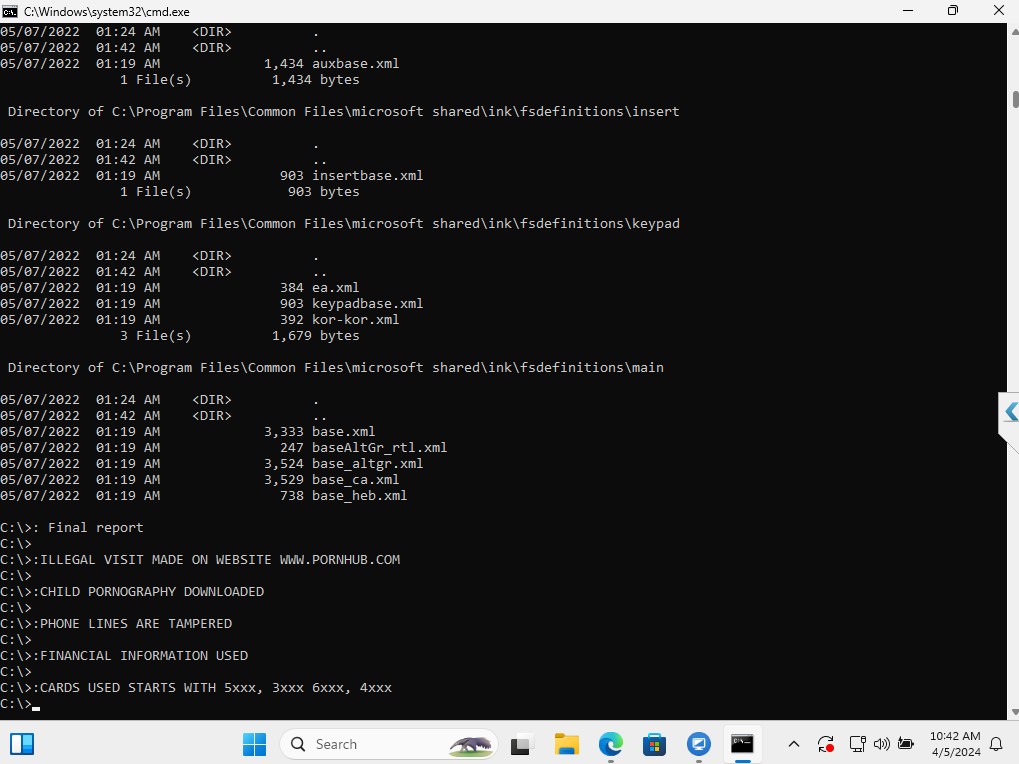
Task: Click the taskbar Search box
Action: pos(389,744)
